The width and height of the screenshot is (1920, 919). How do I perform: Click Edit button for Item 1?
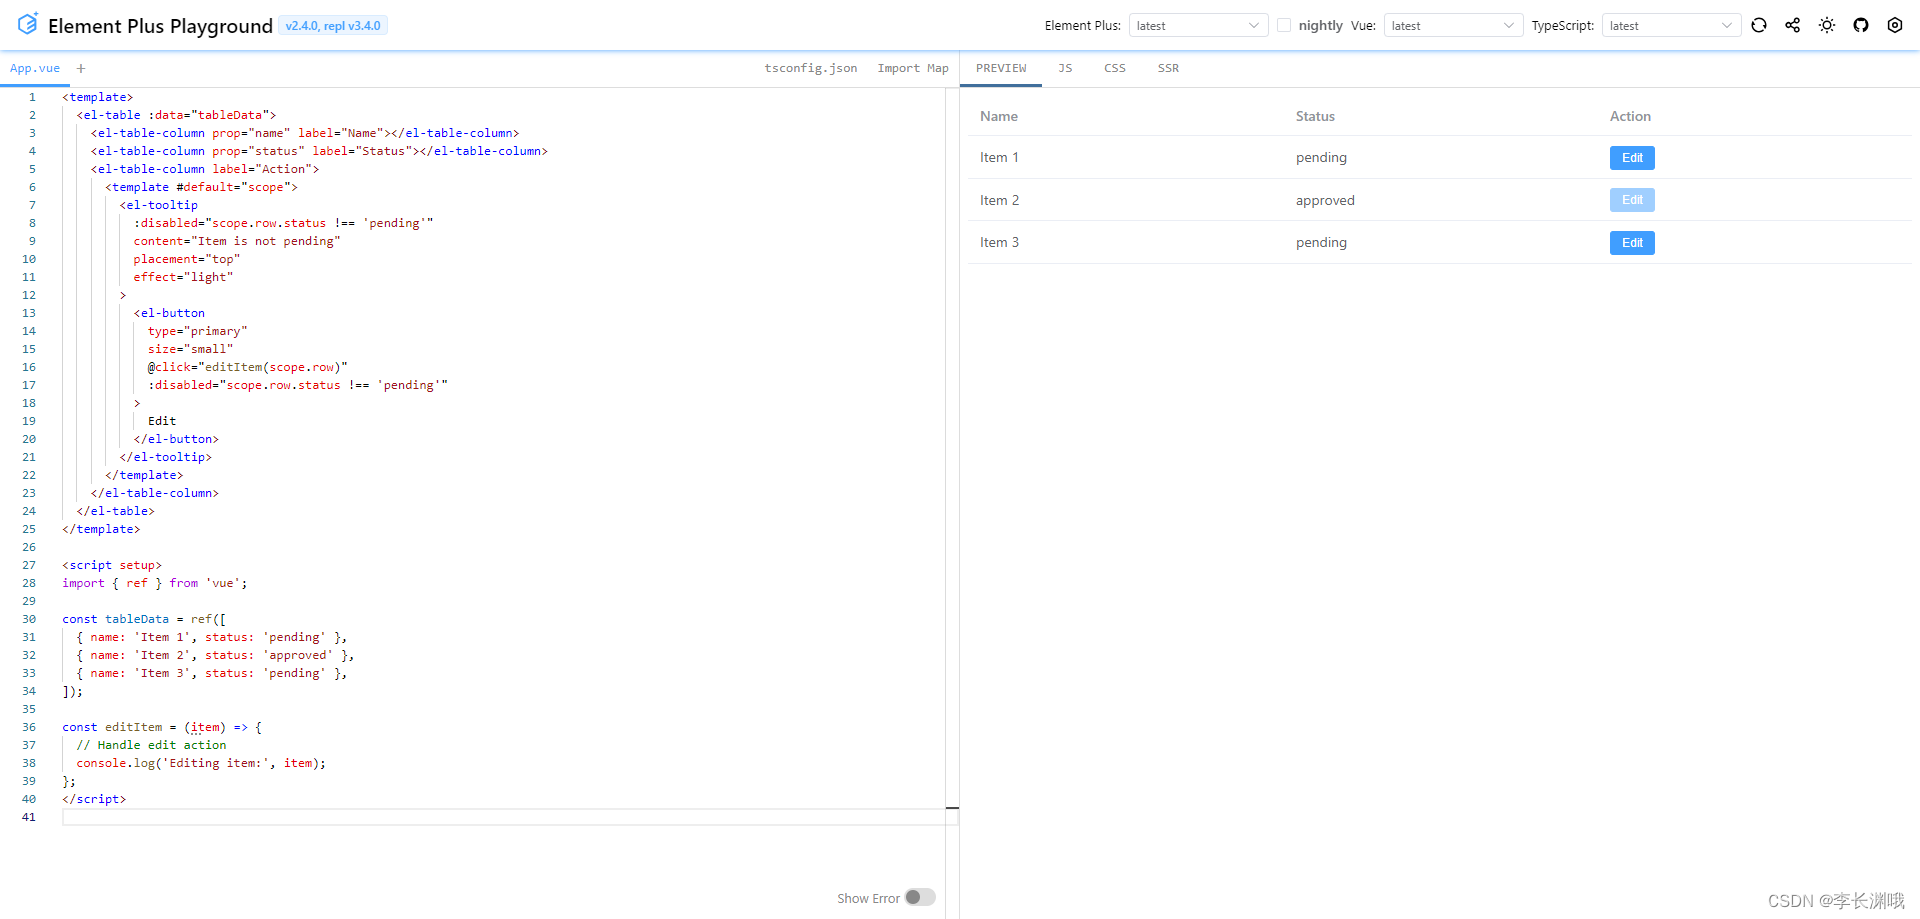(x=1632, y=158)
